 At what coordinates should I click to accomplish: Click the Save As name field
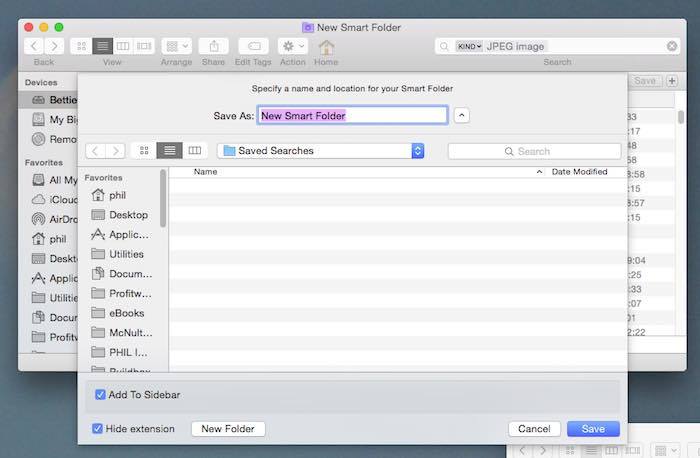(x=352, y=116)
